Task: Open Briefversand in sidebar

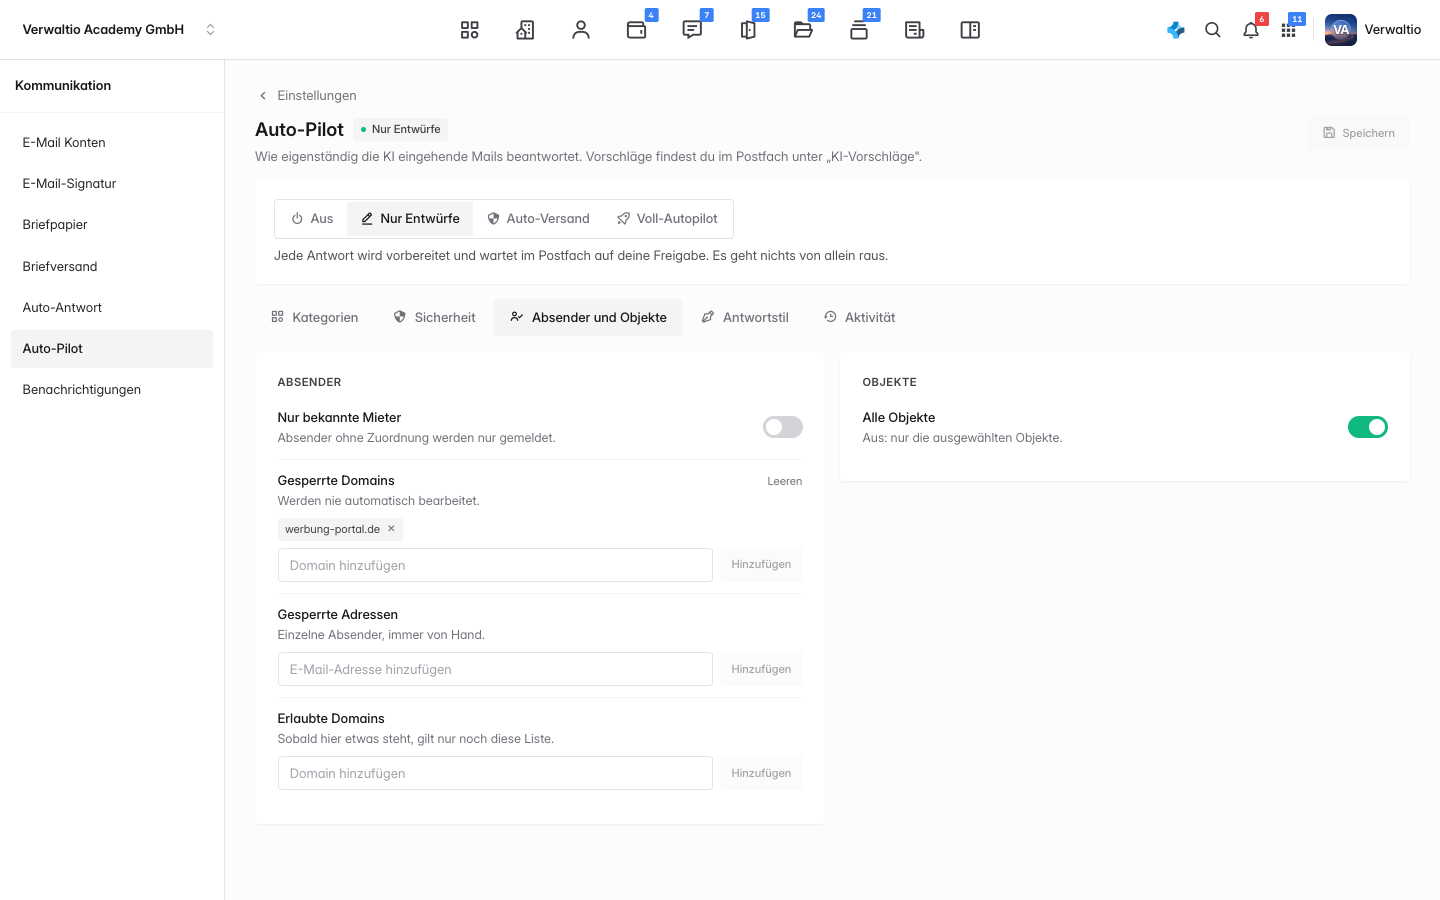Action: tap(112, 267)
